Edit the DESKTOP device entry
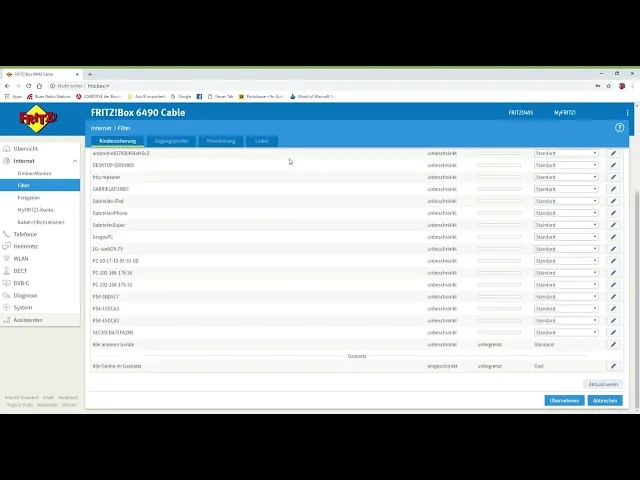The height and width of the screenshot is (480, 640). click(613, 165)
